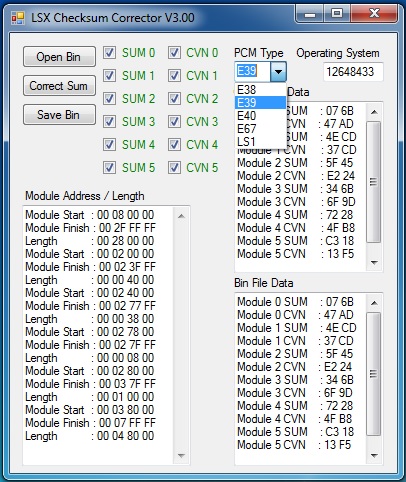Click 'Length : 00 00 38 00' row
The height and width of the screenshot is (482, 406).
tap(90, 319)
